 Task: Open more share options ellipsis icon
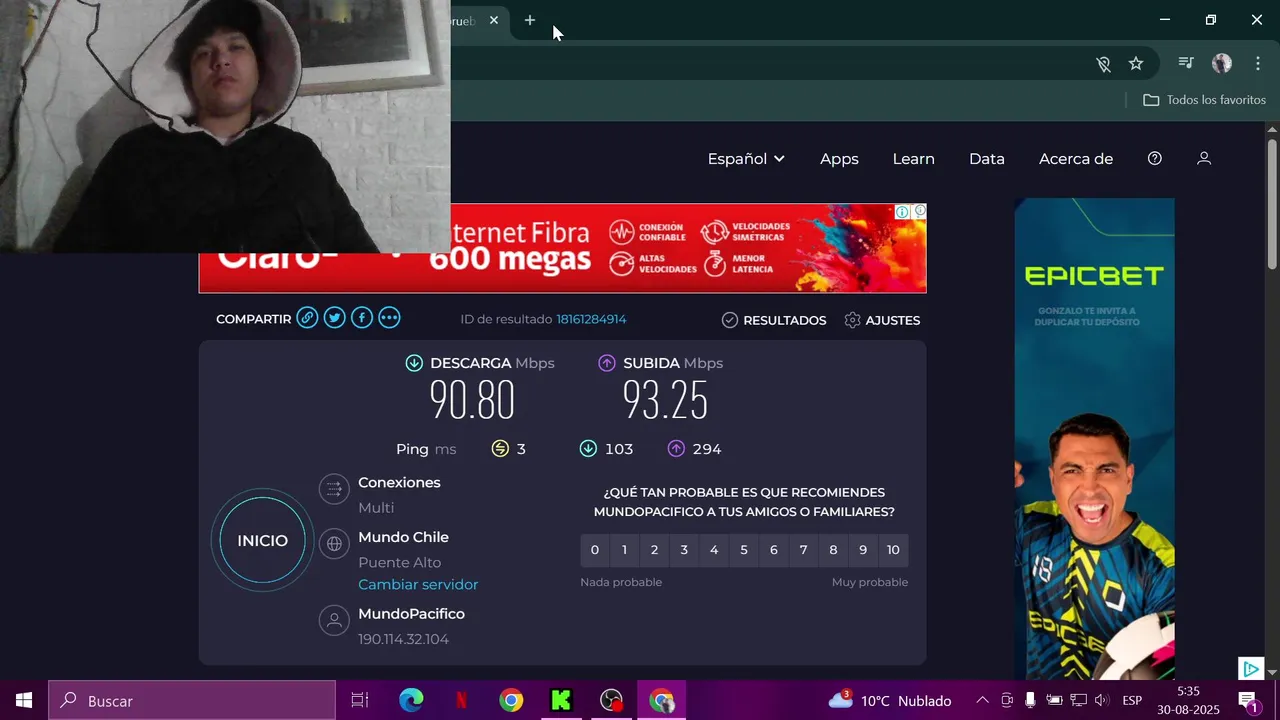(389, 318)
